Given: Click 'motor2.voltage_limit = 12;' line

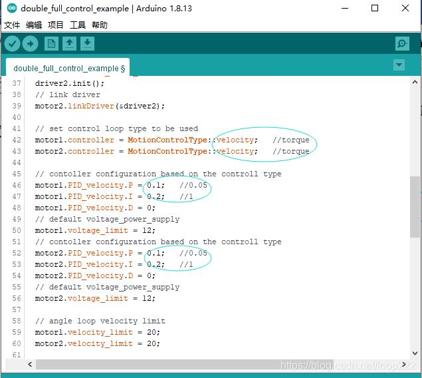Looking at the screenshot, I should coord(95,298).
